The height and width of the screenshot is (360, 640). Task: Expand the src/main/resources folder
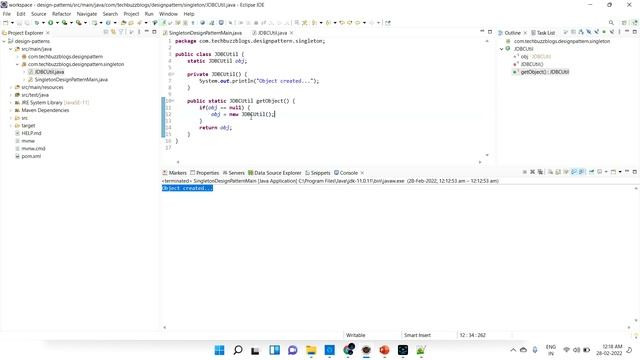11,87
